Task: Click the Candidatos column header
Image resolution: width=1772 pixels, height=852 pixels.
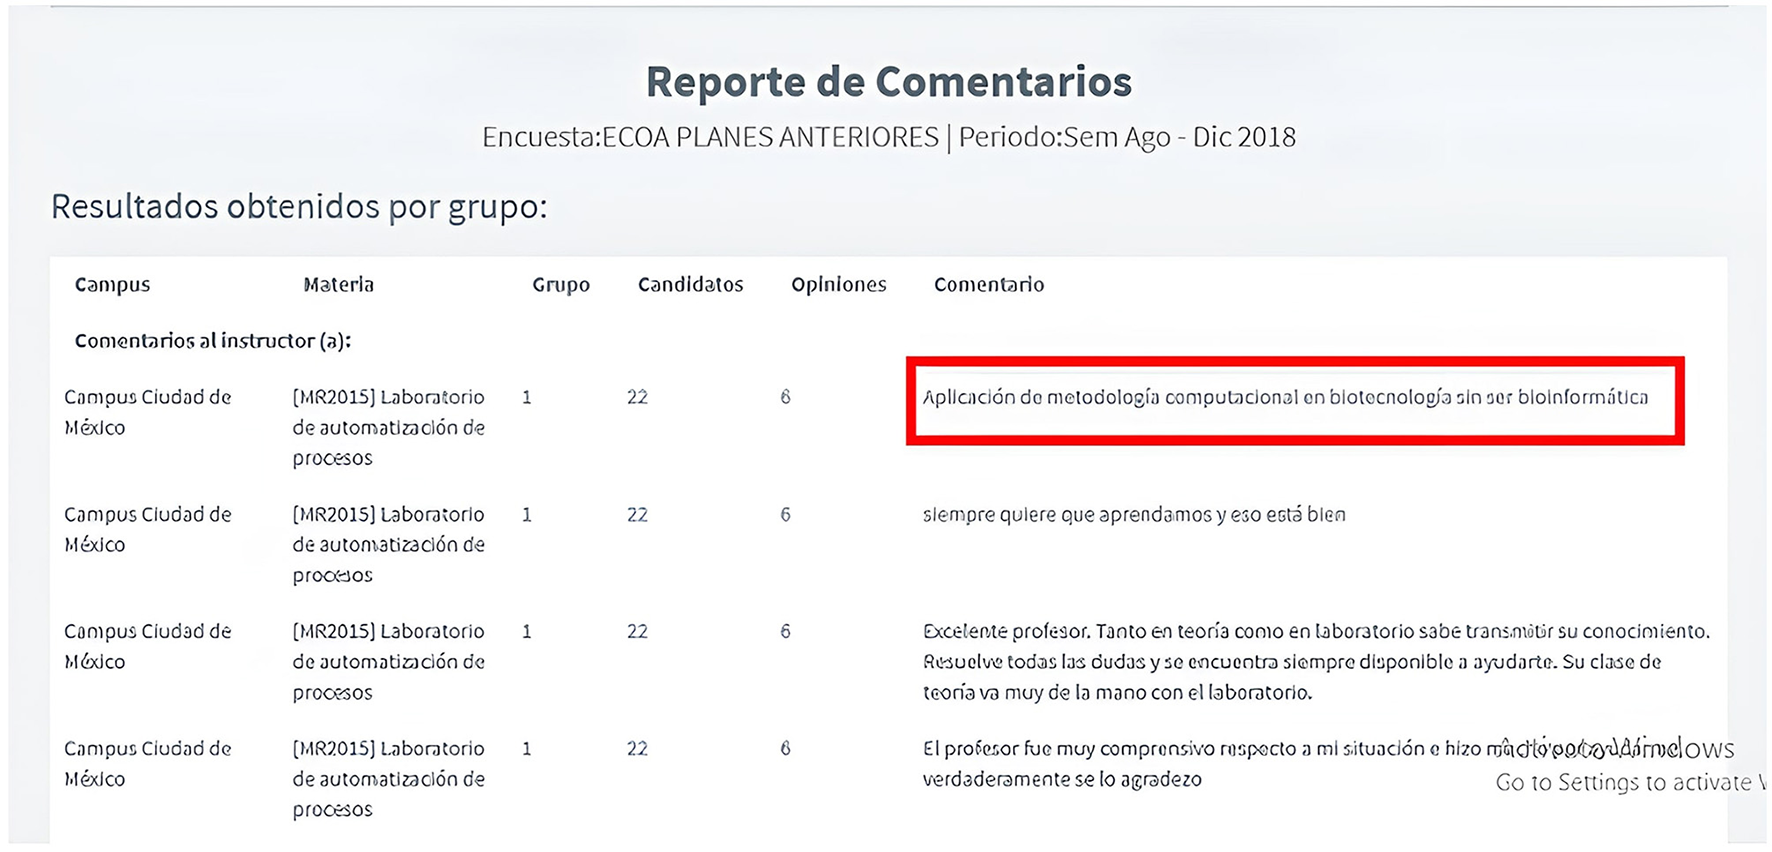Action: [690, 285]
